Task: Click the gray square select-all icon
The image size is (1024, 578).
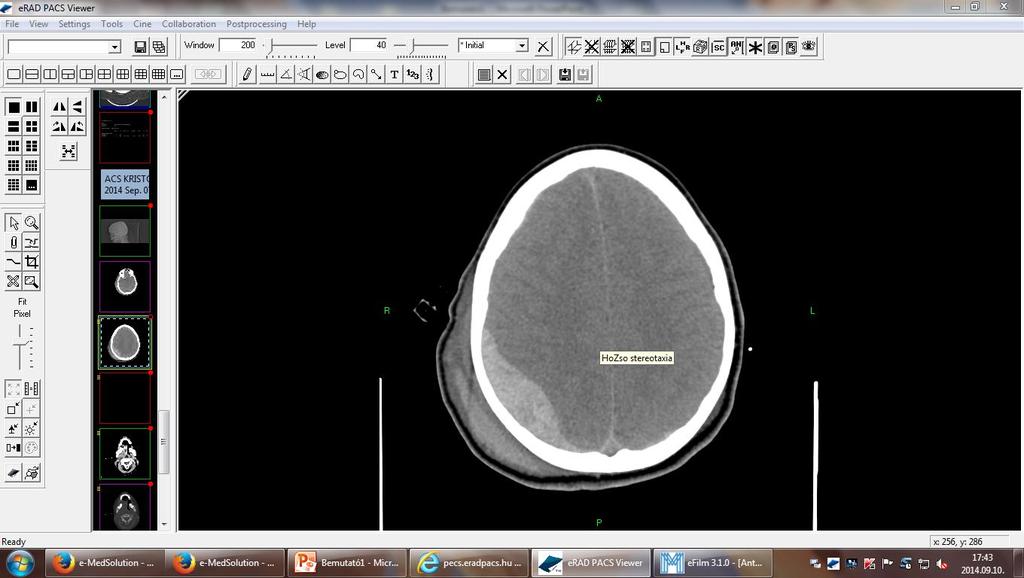Action: [x=484, y=74]
